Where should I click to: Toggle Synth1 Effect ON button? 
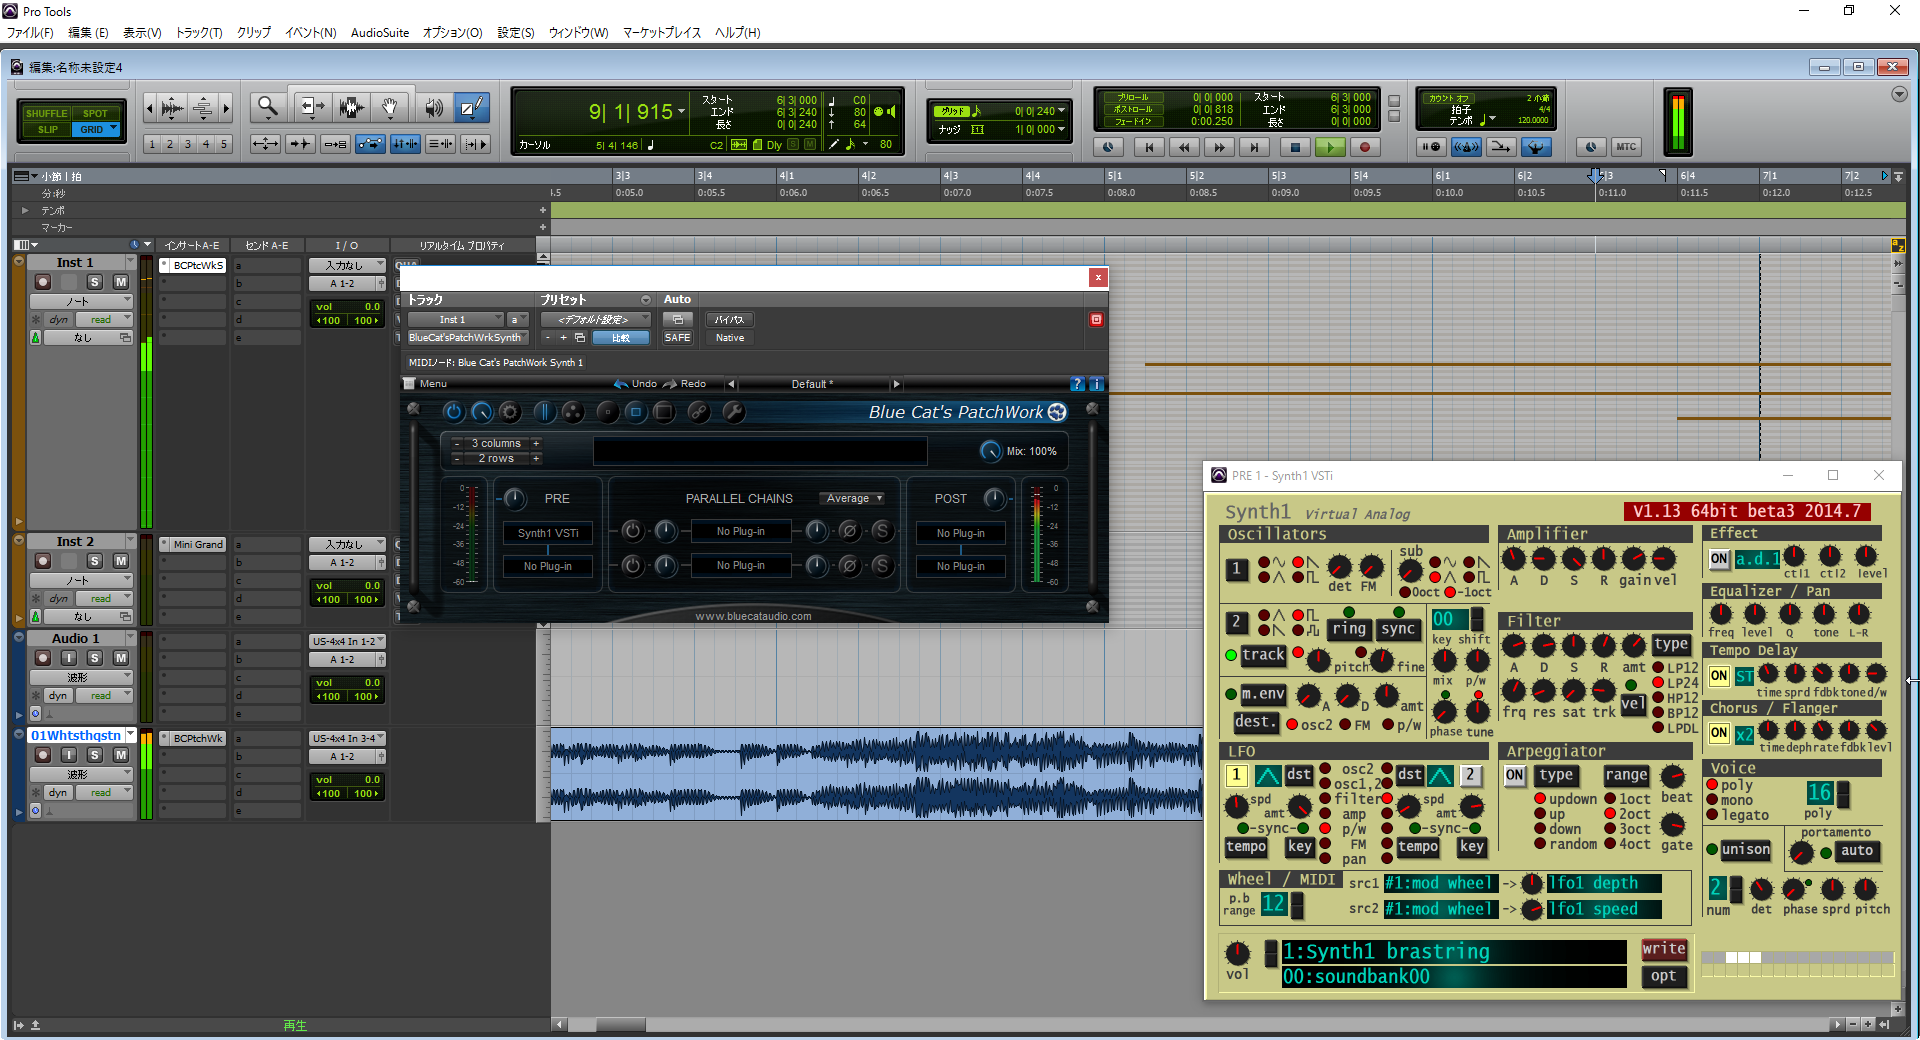1719,559
